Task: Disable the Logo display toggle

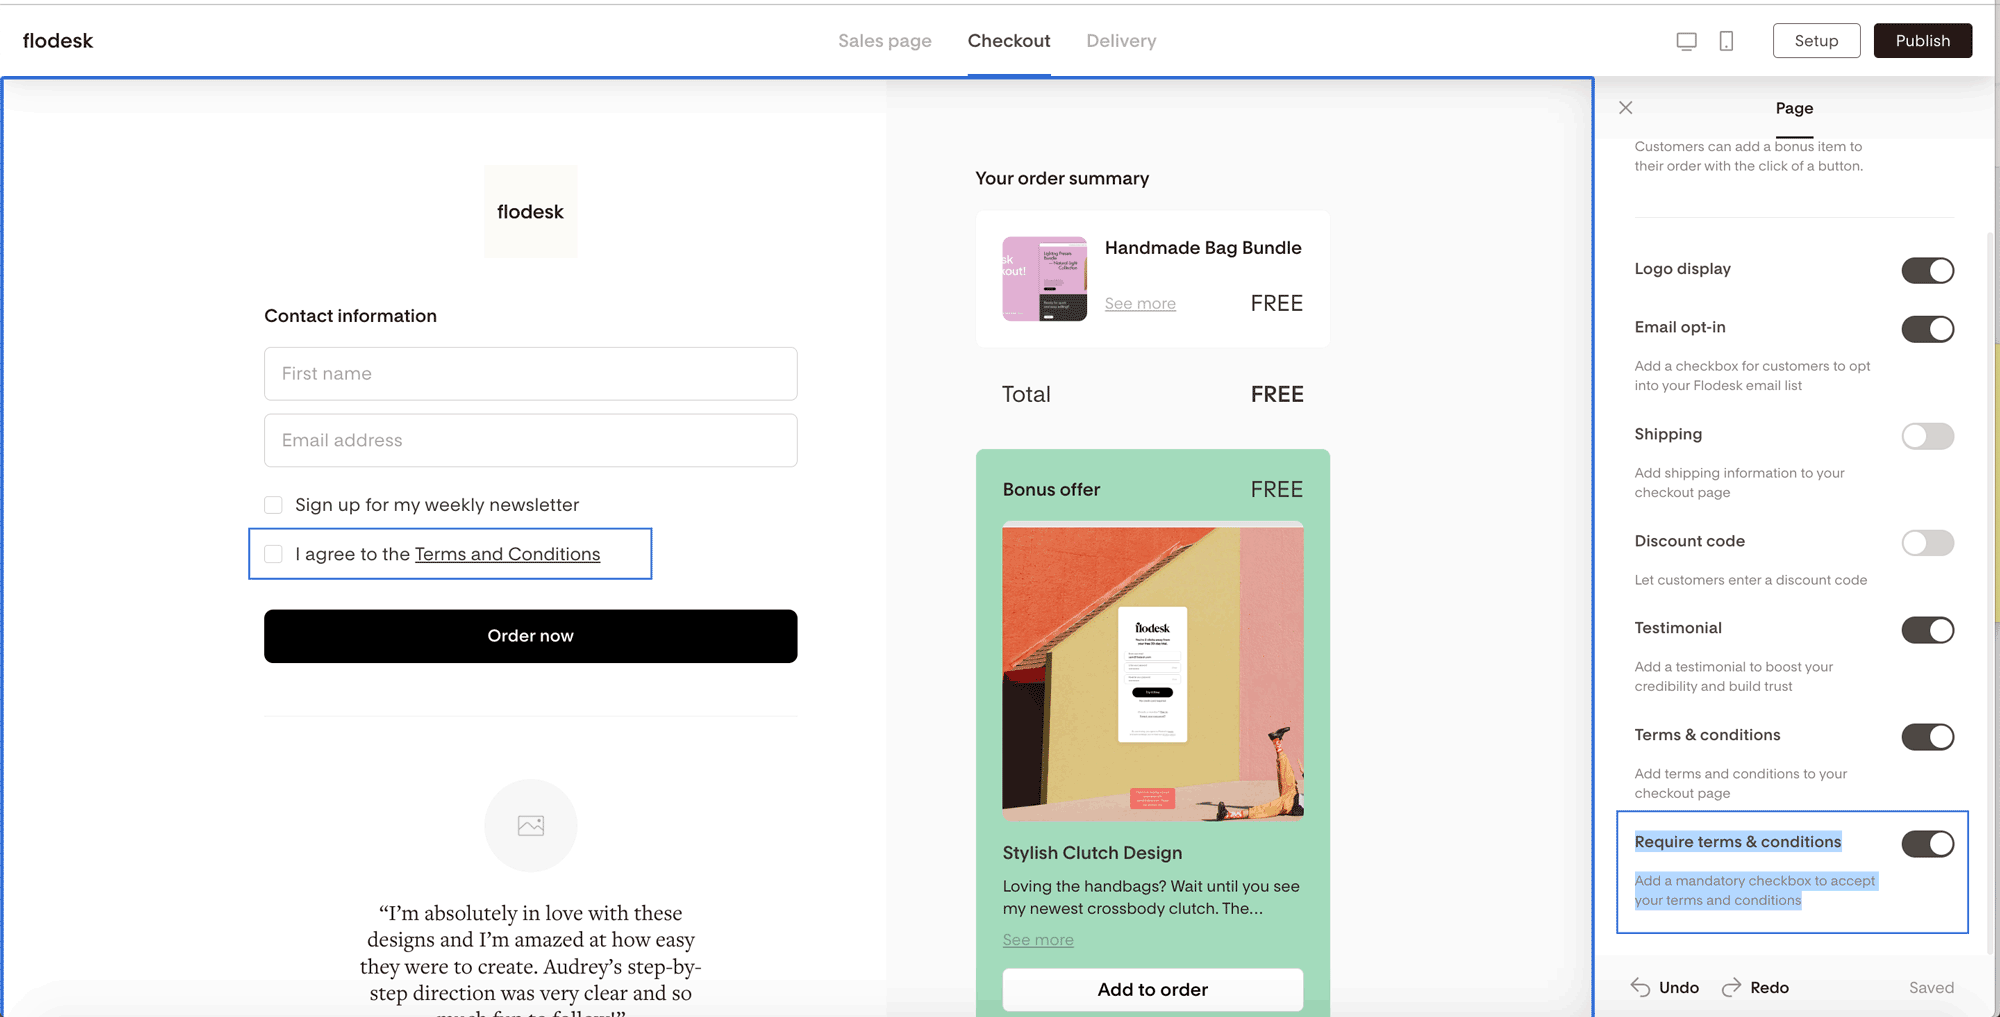Action: click(x=1927, y=270)
